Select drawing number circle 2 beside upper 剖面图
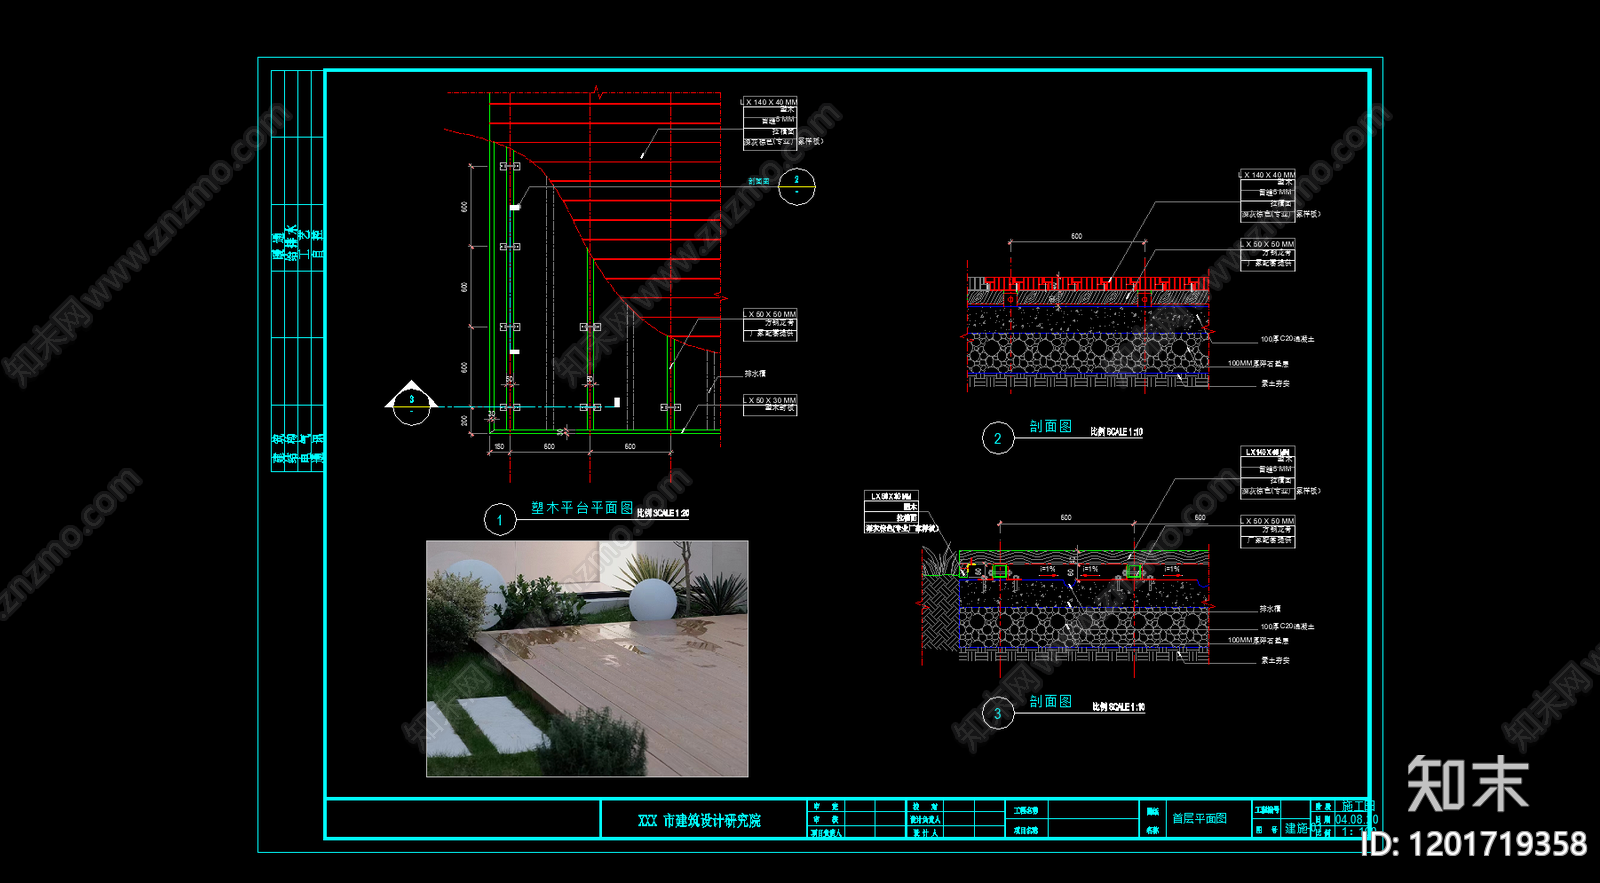 (x=998, y=438)
